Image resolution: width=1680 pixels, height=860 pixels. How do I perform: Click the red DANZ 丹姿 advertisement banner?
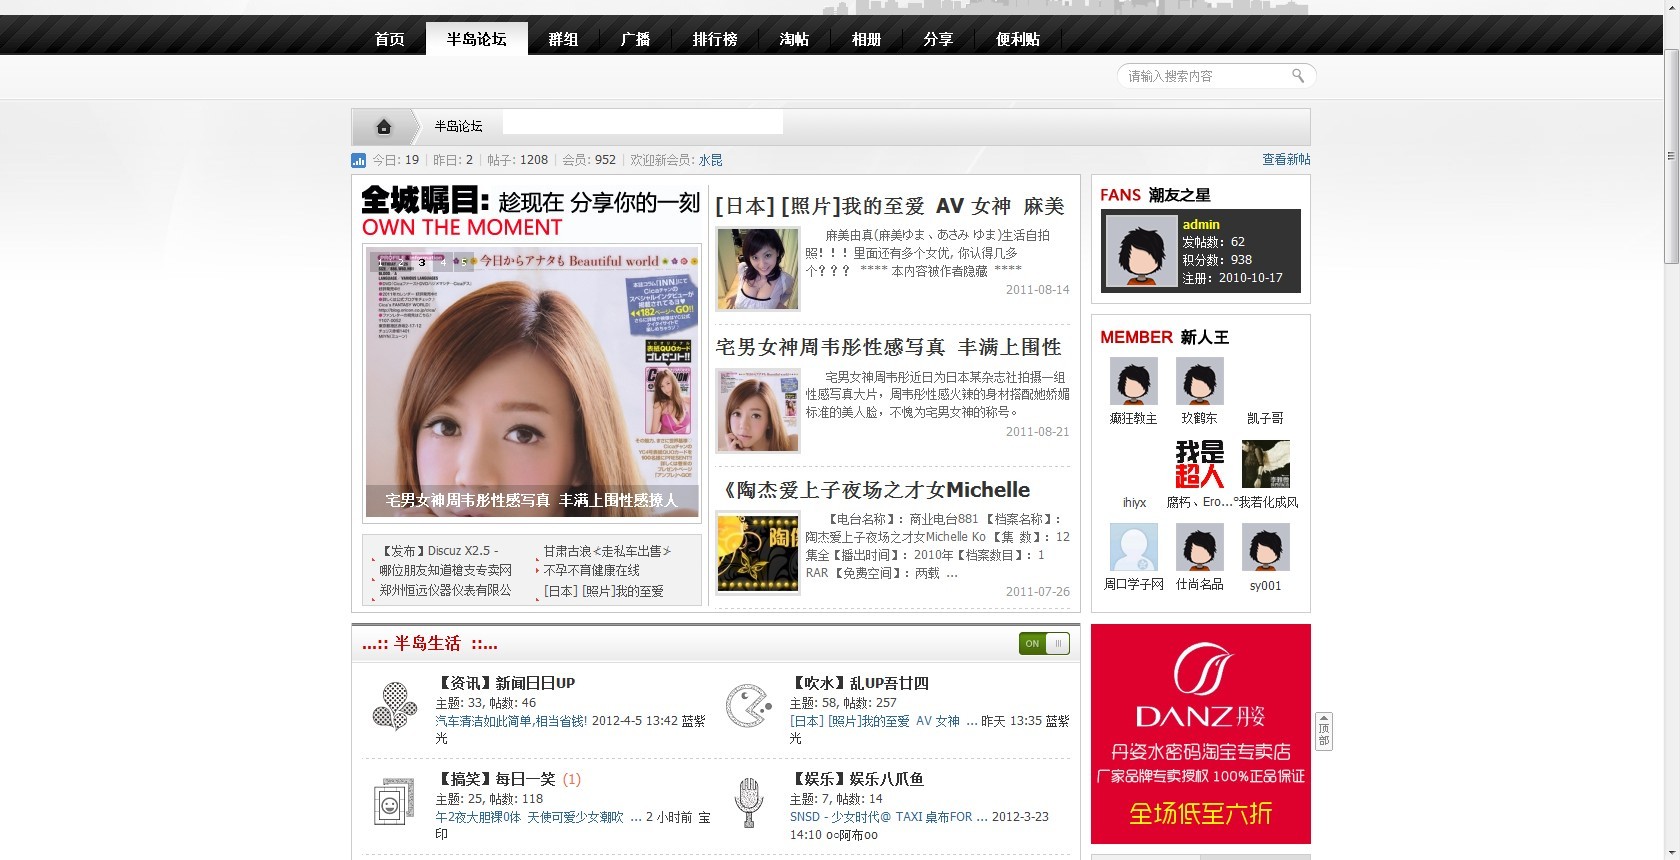pyautogui.click(x=1201, y=734)
